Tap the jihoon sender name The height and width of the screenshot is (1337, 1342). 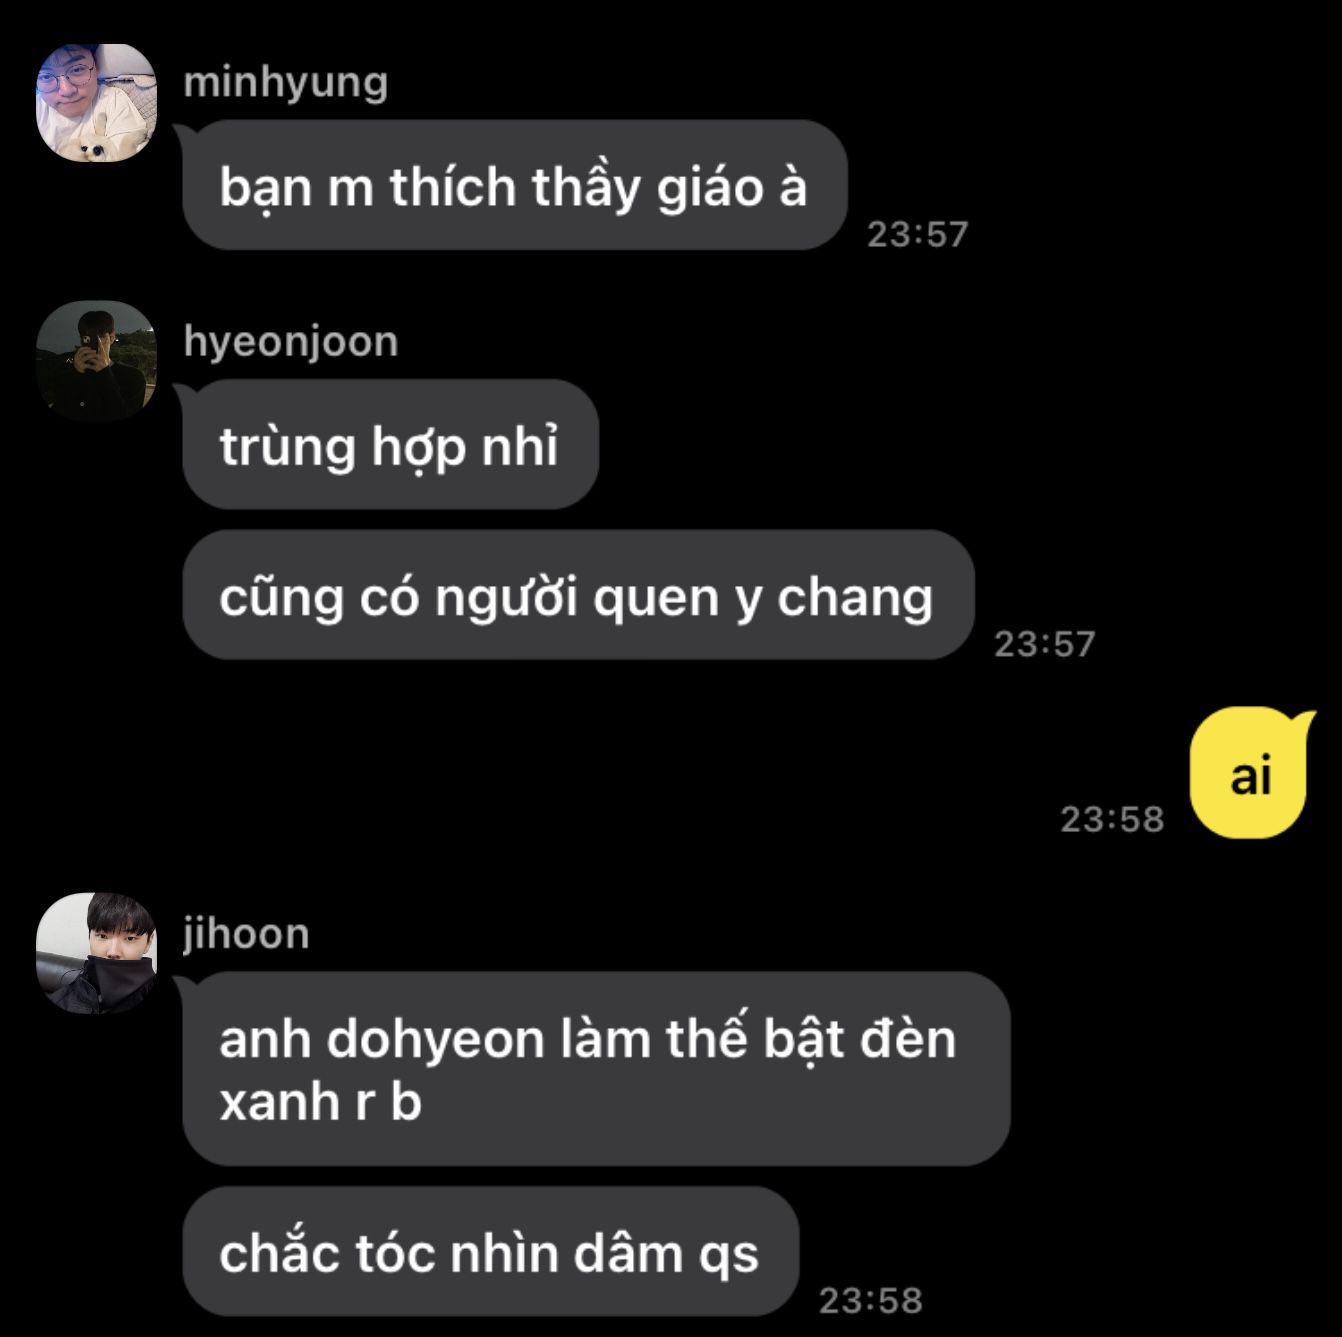point(246,934)
